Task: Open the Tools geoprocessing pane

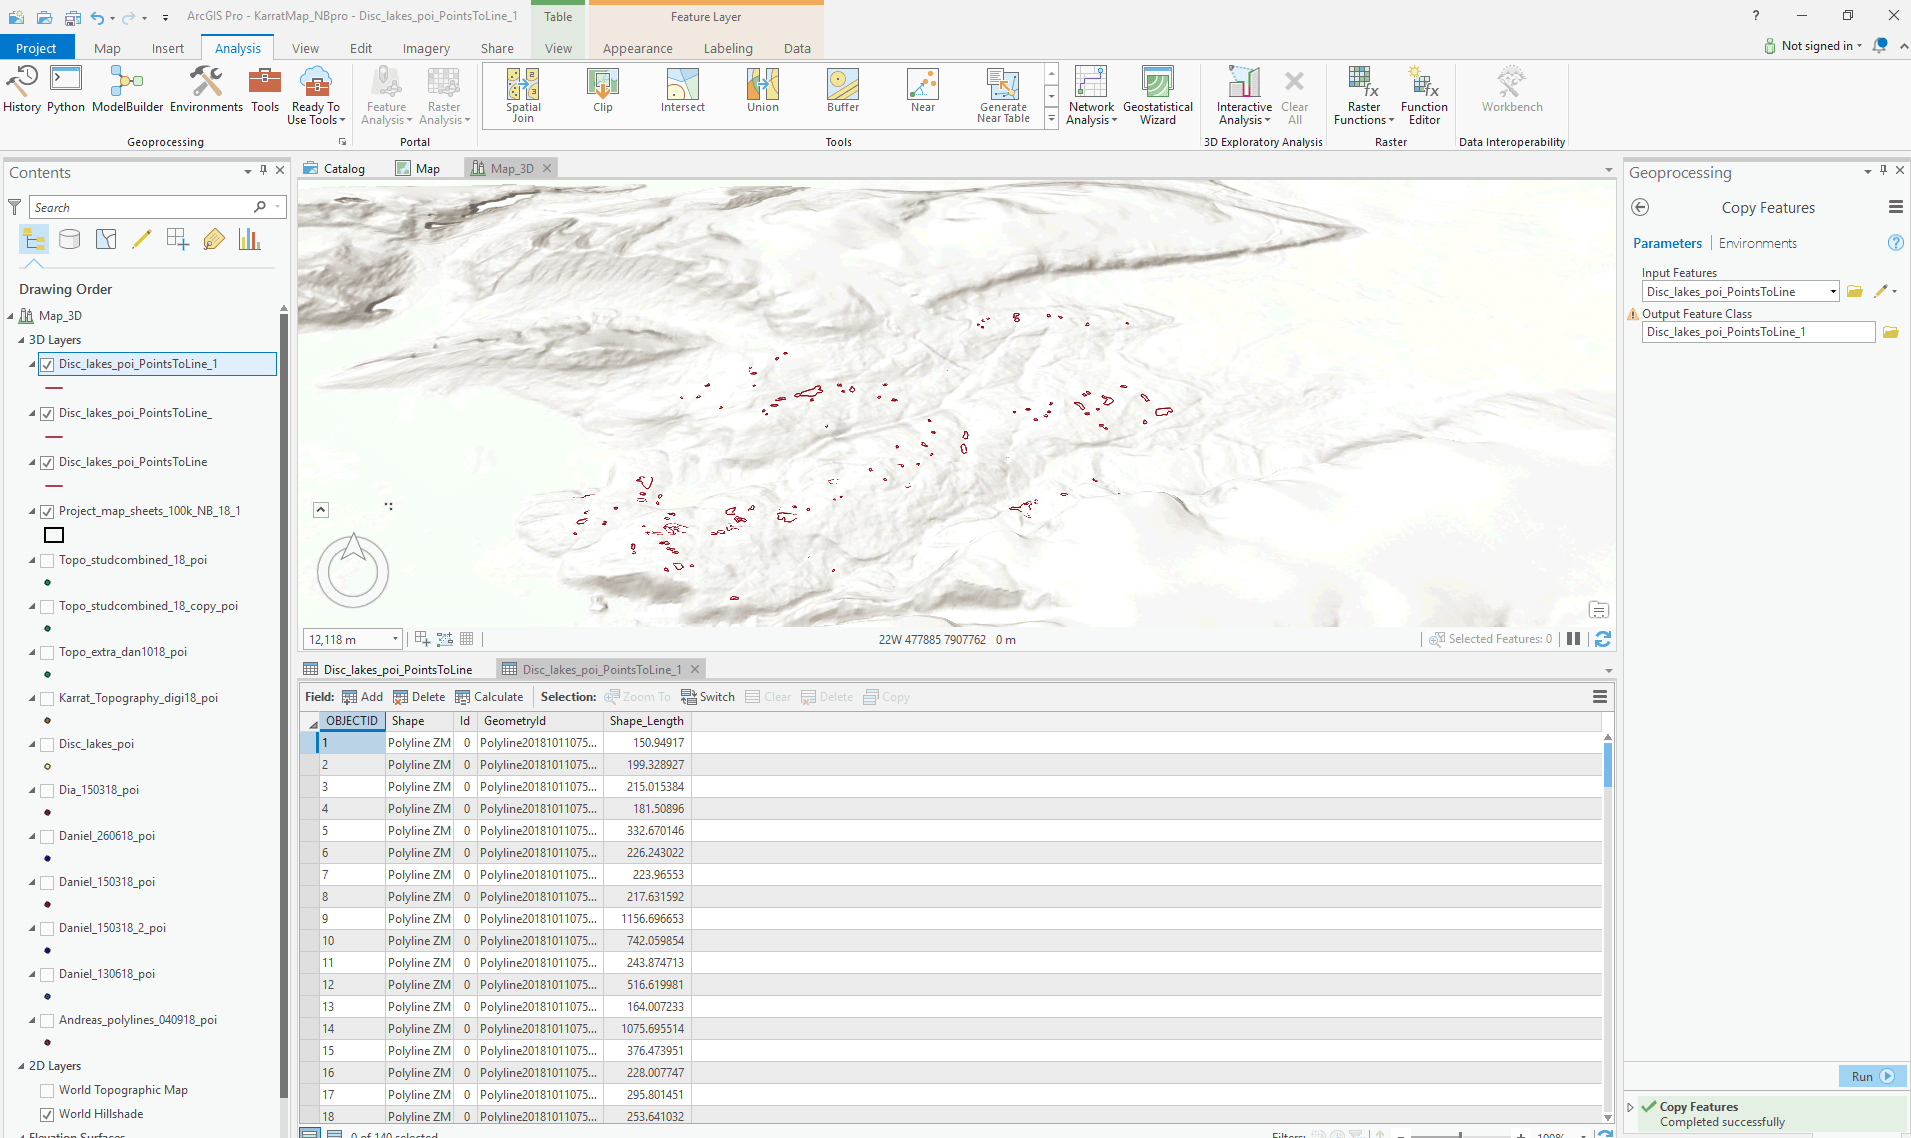Action: tap(265, 90)
